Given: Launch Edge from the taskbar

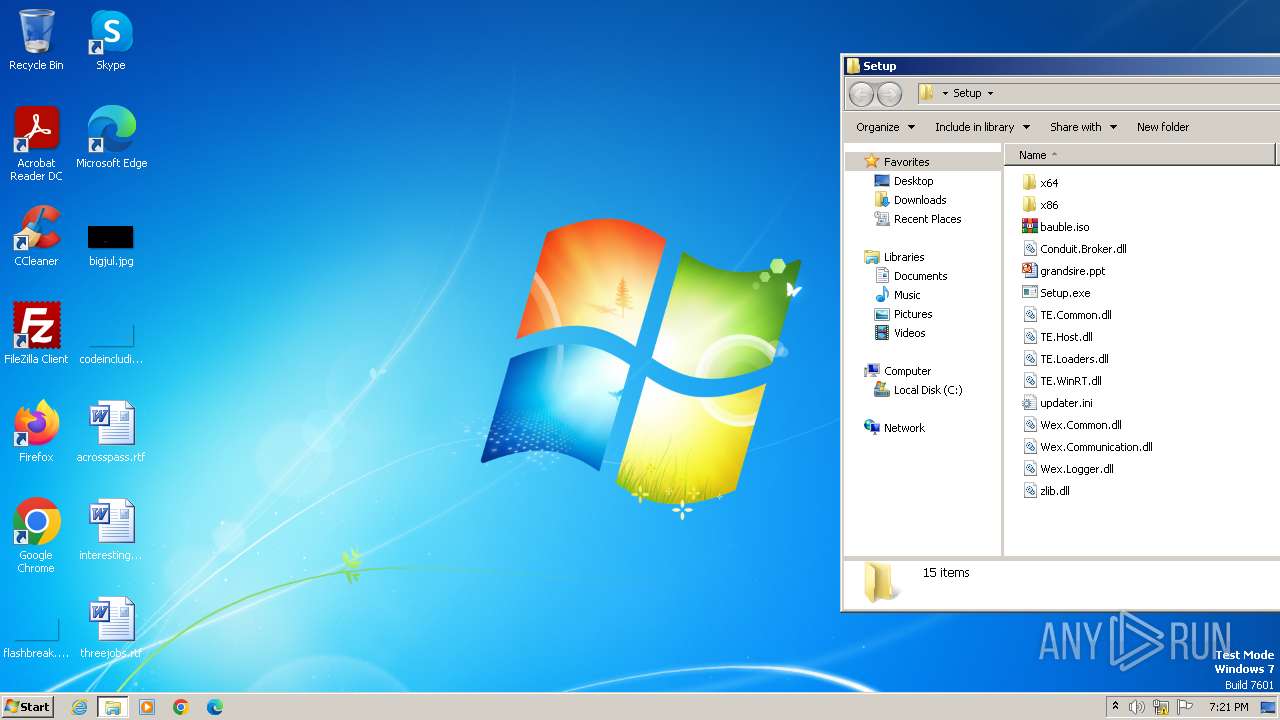Looking at the screenshot, I should click(215, 707).
